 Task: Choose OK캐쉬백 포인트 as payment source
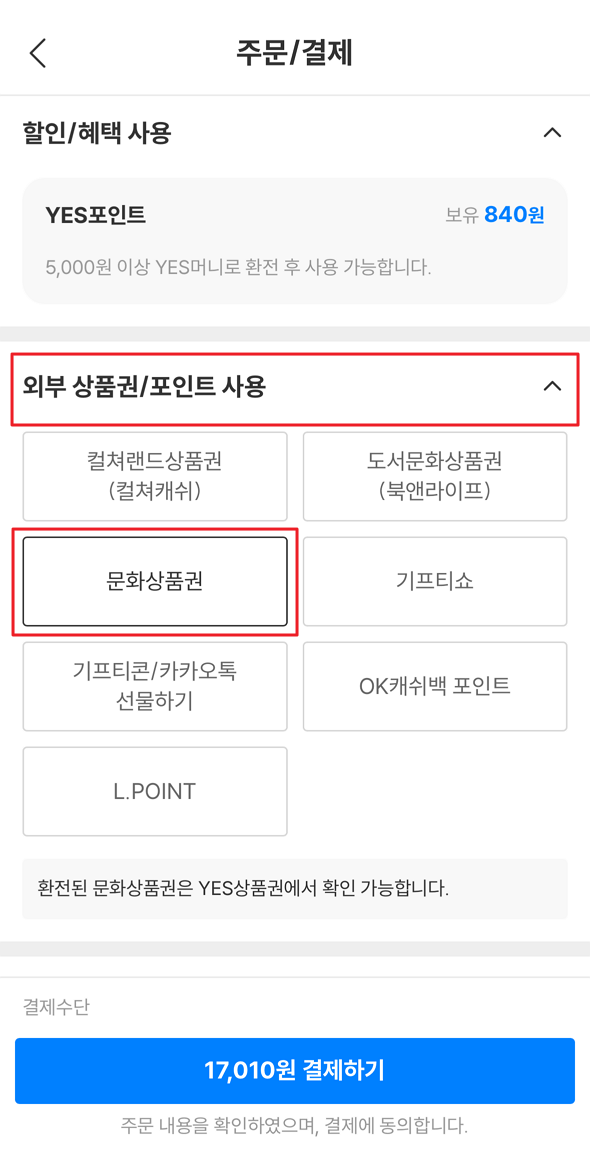[x=435, y=686]
